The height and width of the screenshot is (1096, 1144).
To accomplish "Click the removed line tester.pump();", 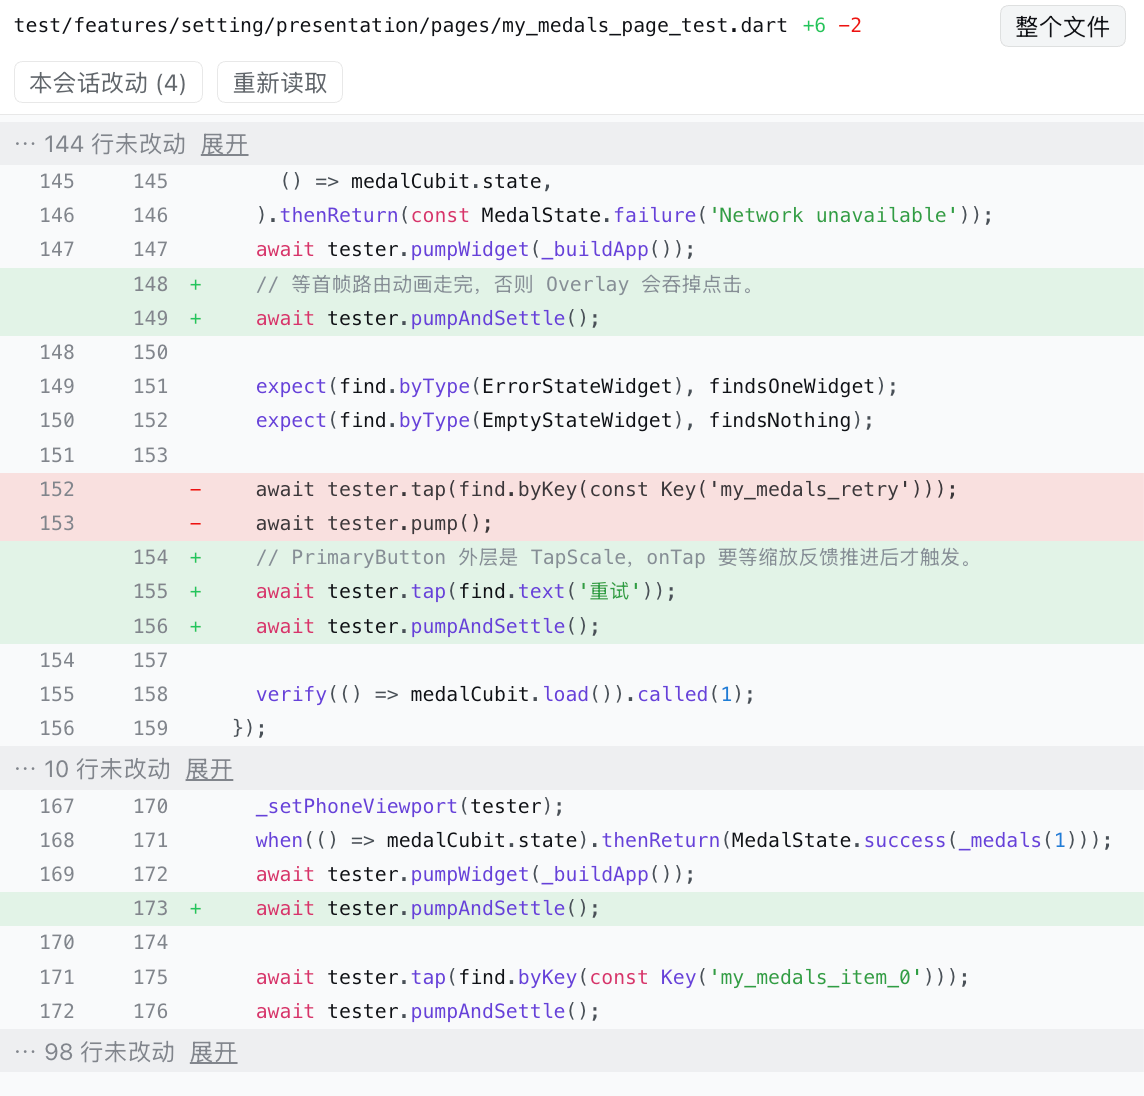I will (572, 523).
